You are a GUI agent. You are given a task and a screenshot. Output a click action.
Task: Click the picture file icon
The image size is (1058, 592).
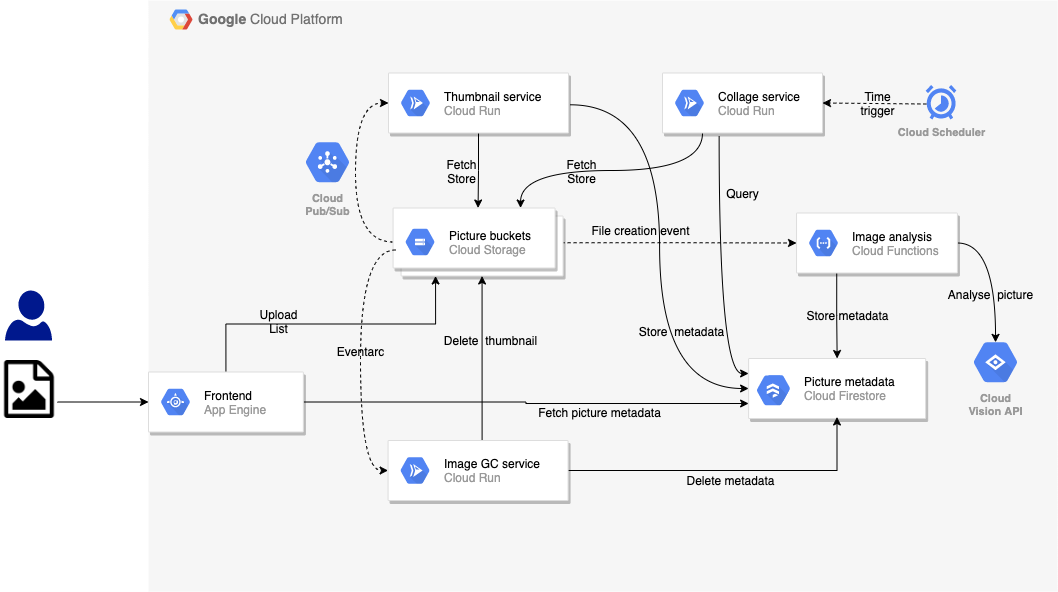click(29, 389)
